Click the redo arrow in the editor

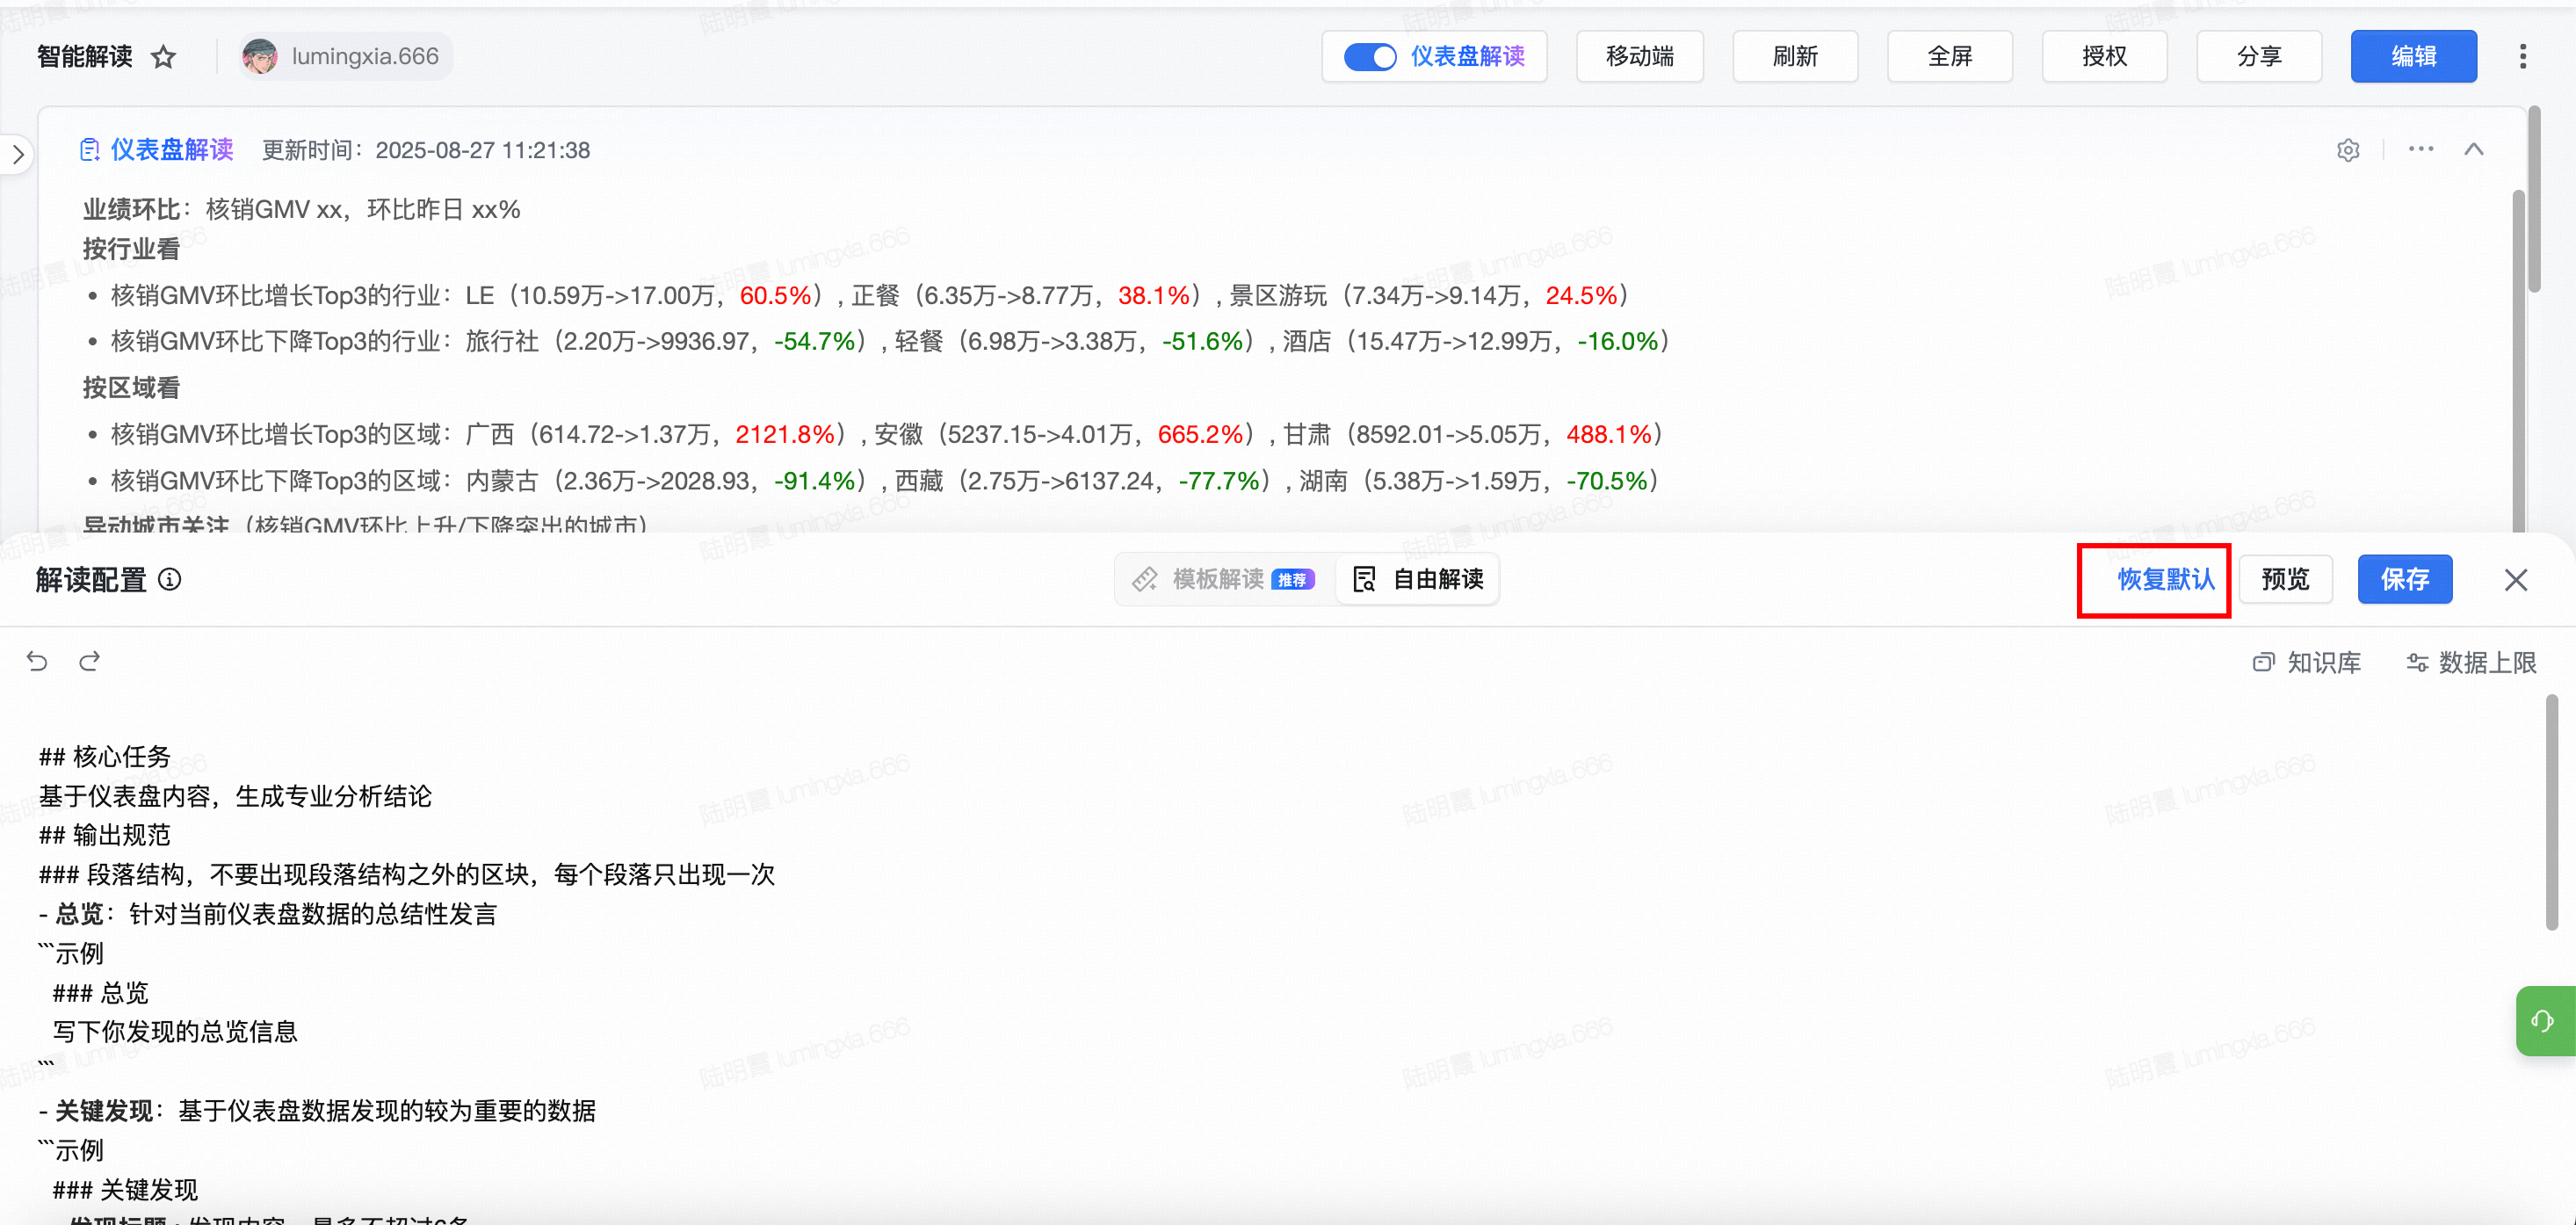click(x=90, y=661)
